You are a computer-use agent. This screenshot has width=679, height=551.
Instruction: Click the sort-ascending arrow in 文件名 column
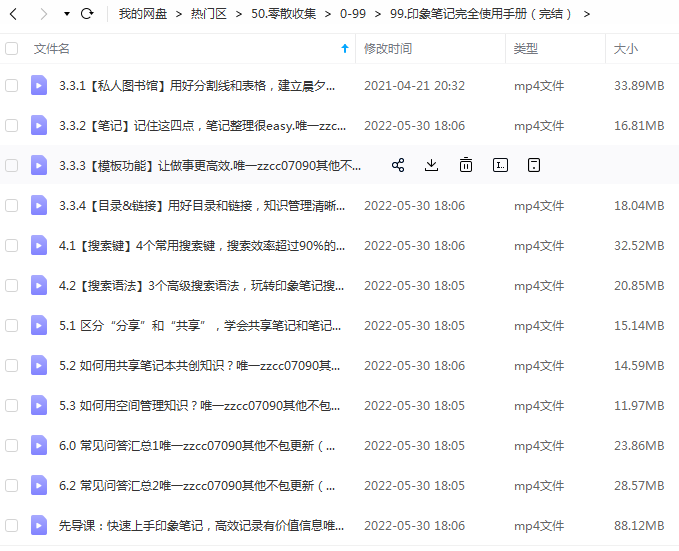point(345,49)
